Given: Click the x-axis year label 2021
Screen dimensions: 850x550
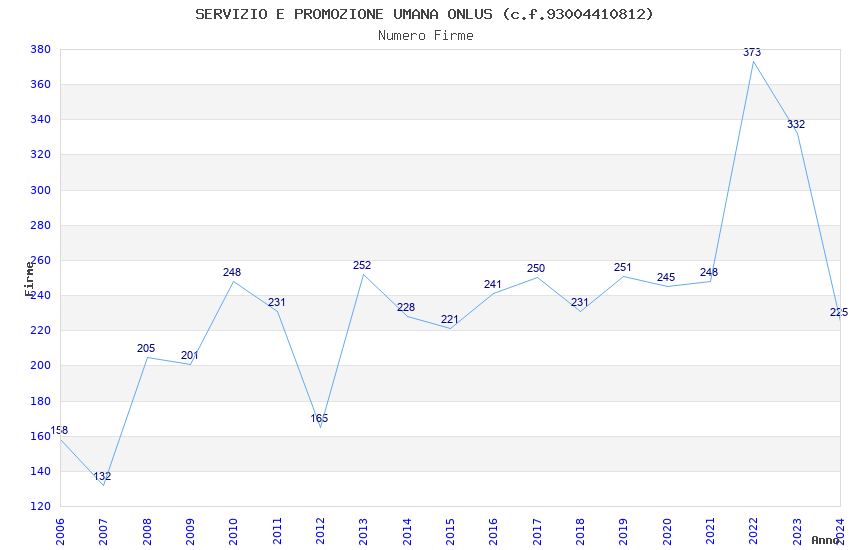Looking at the screenshot, I should 711,532.
